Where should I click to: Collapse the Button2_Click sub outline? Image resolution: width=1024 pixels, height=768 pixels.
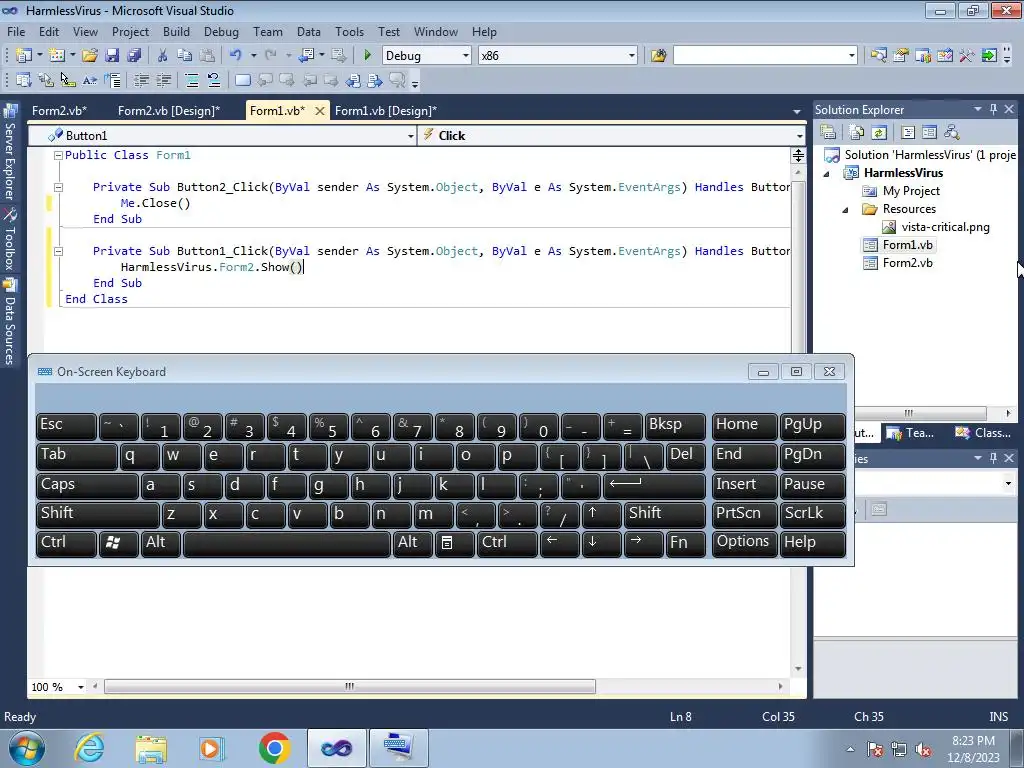click(x=58, y=187)
